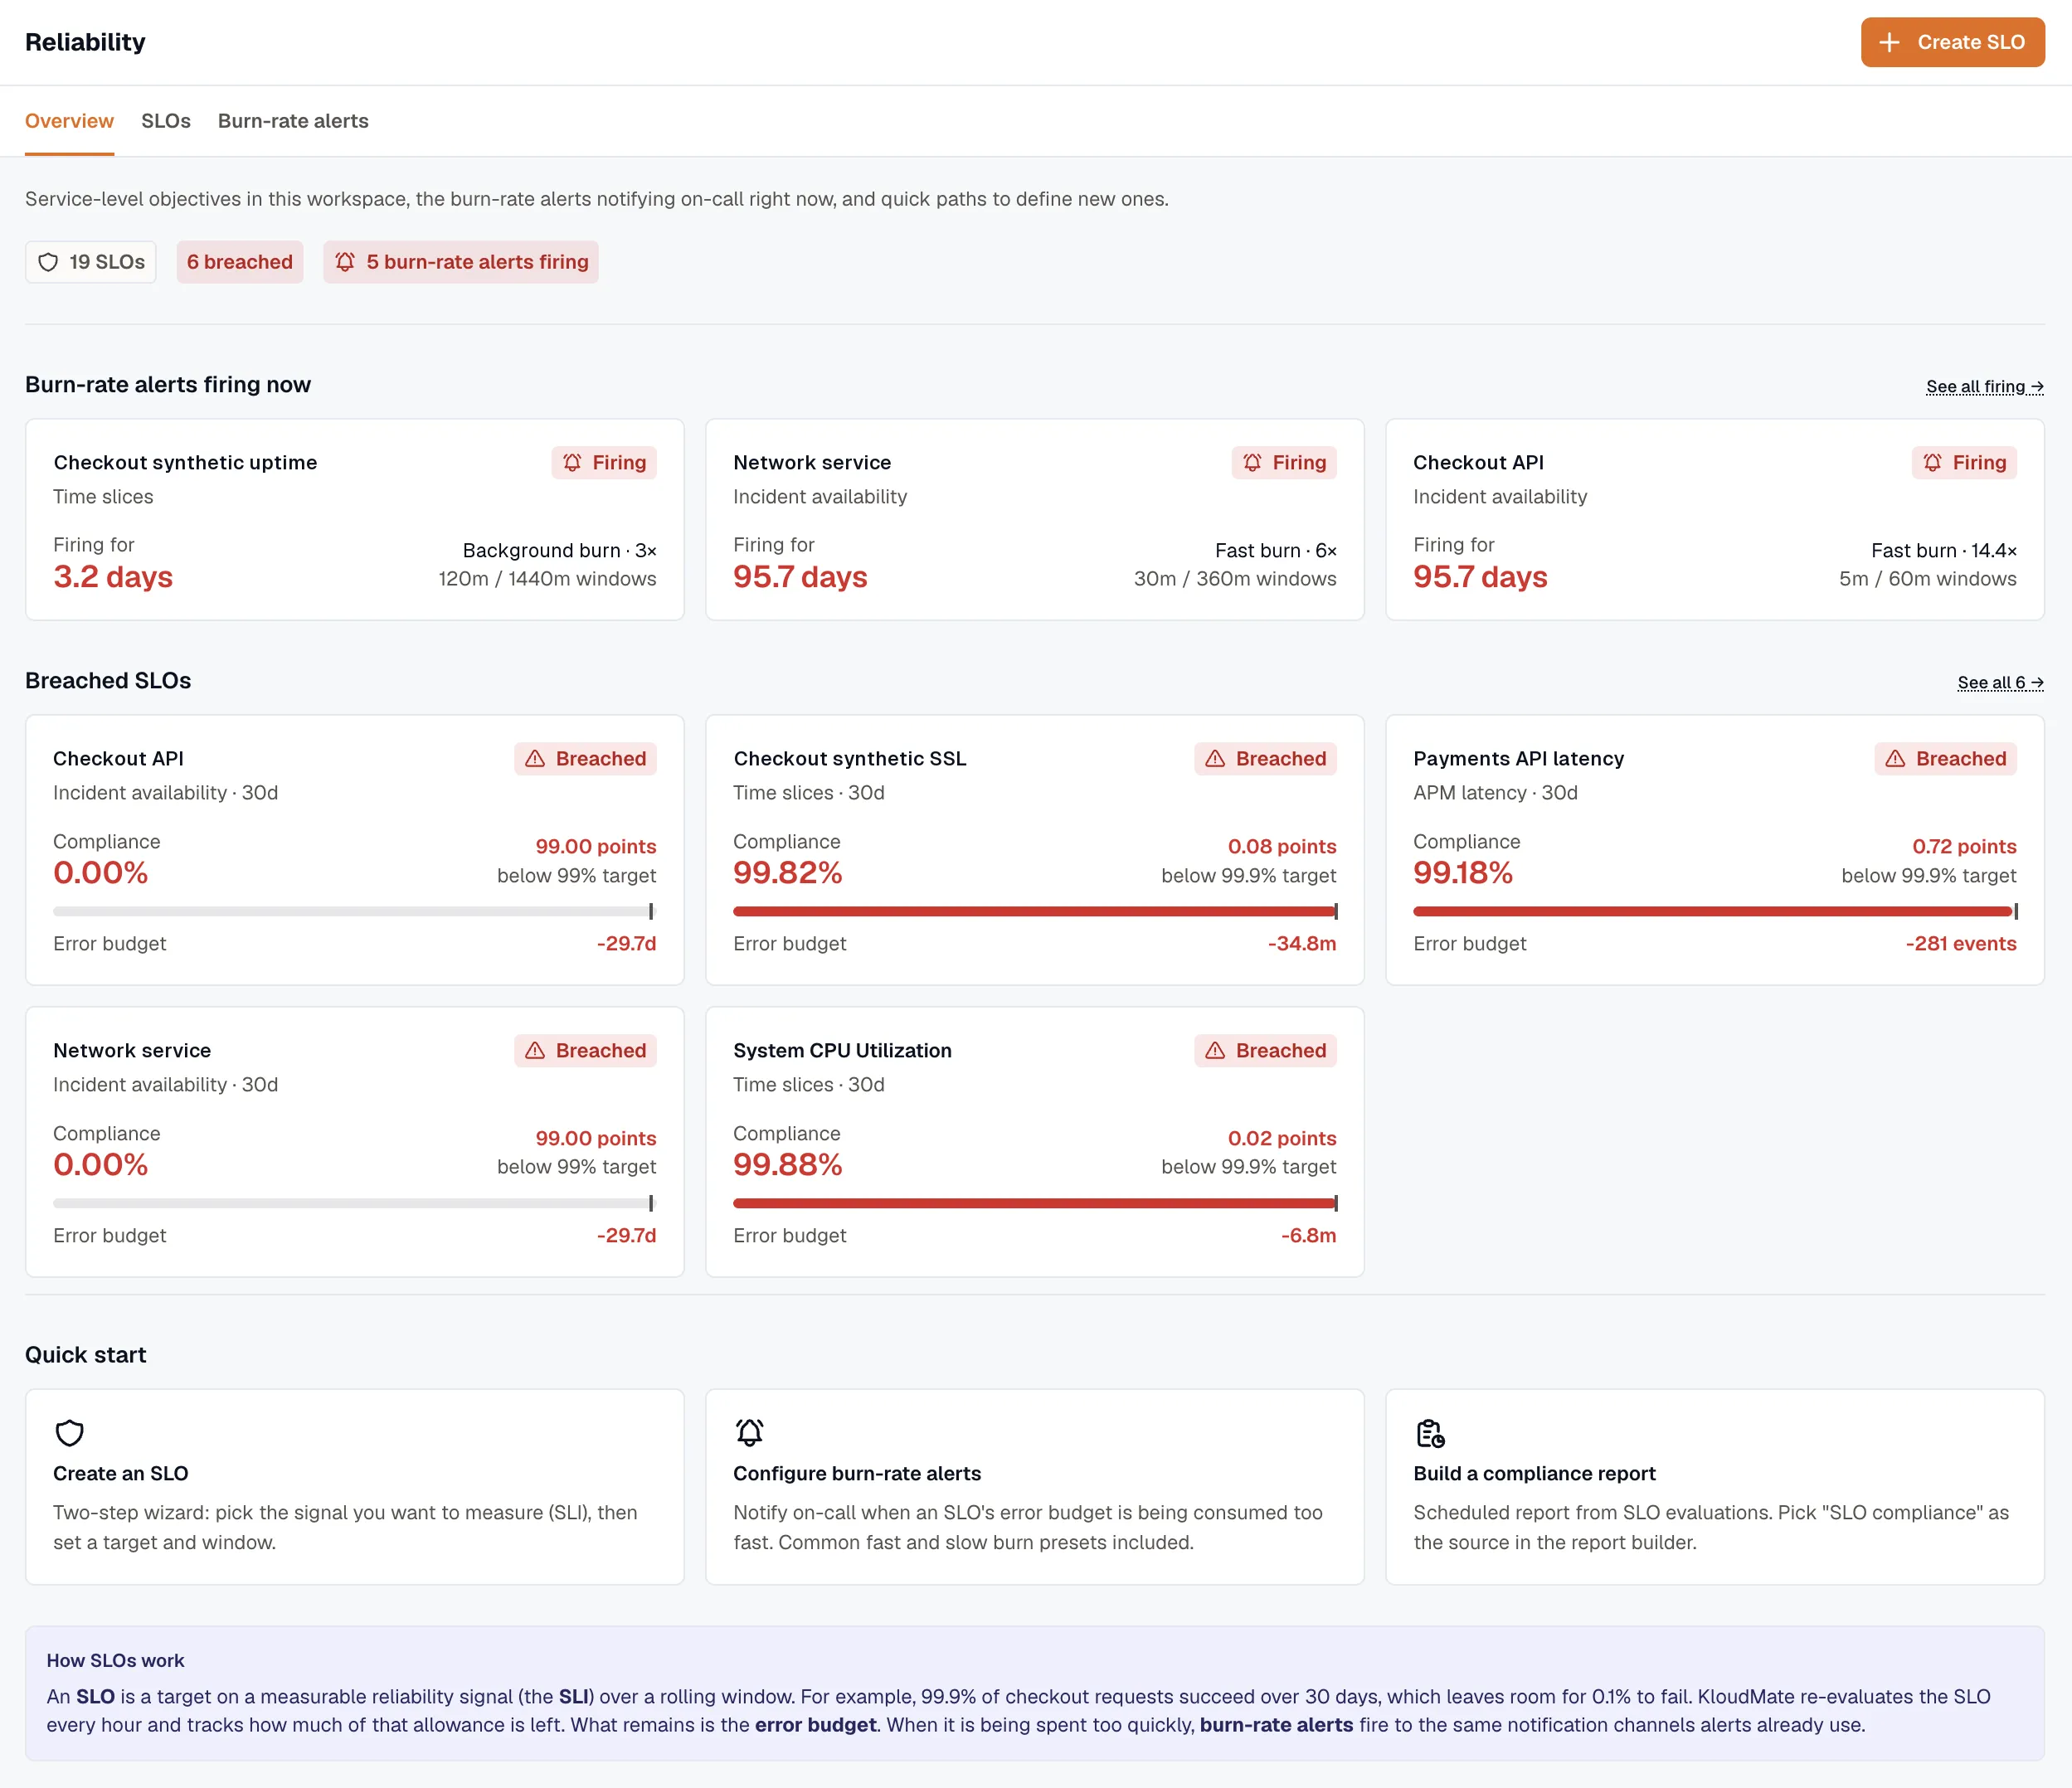Click the 30m / 360m windows text

1235,578
